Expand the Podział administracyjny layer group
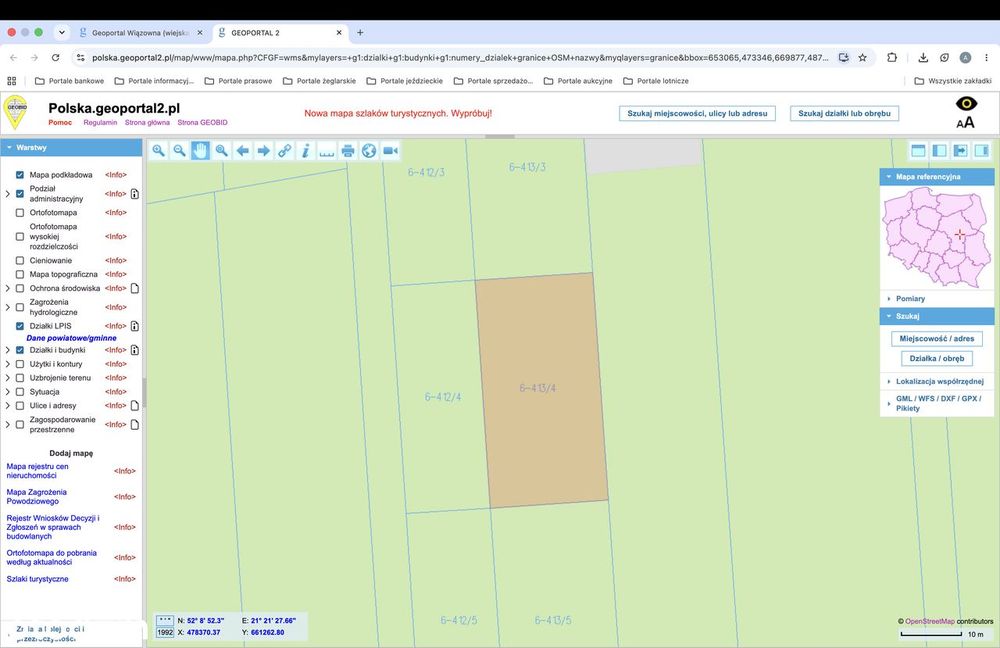Viewport: 1000px width, 648px height. click(8, 193)
